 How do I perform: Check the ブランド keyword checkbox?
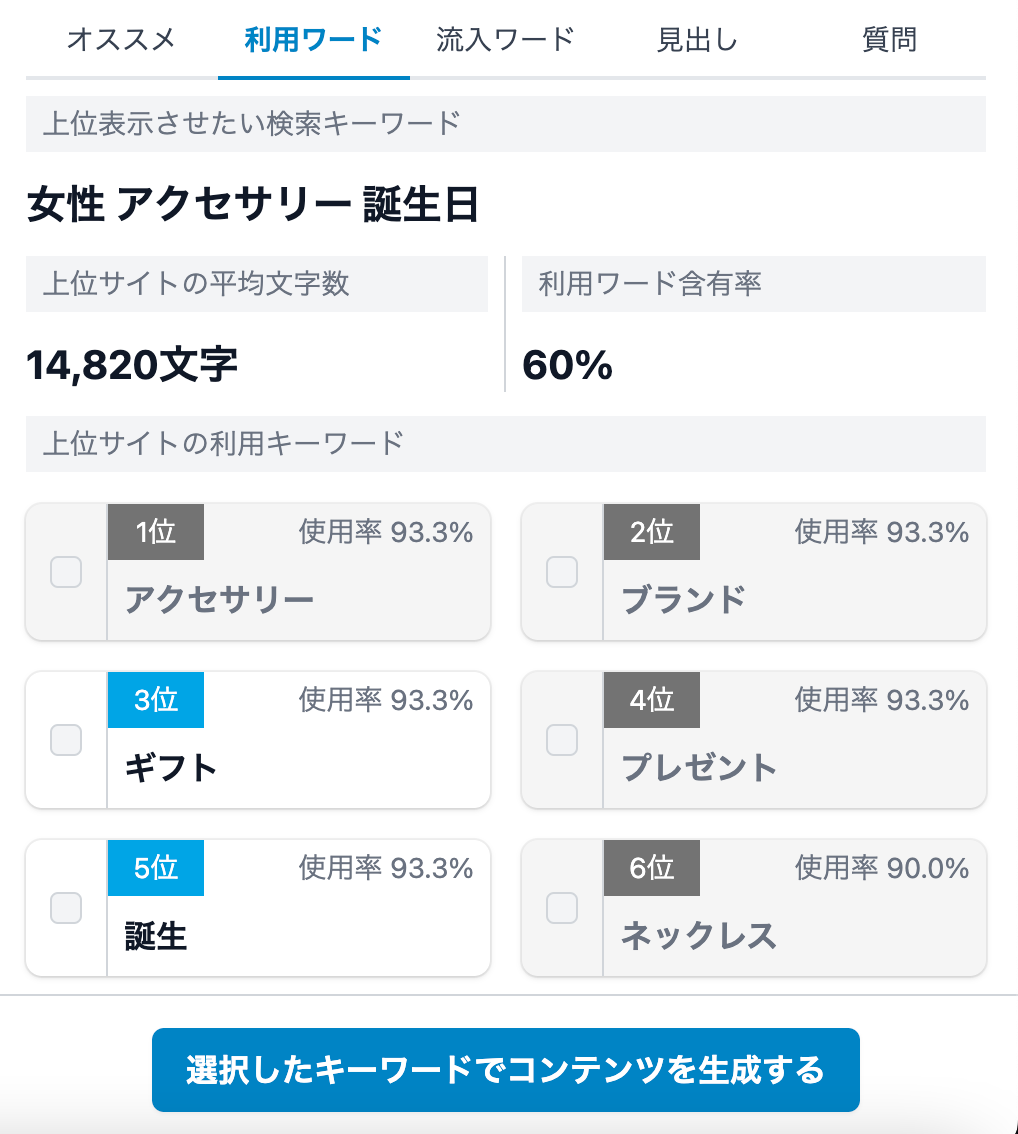pyautogui.click(x=562, y=572)
